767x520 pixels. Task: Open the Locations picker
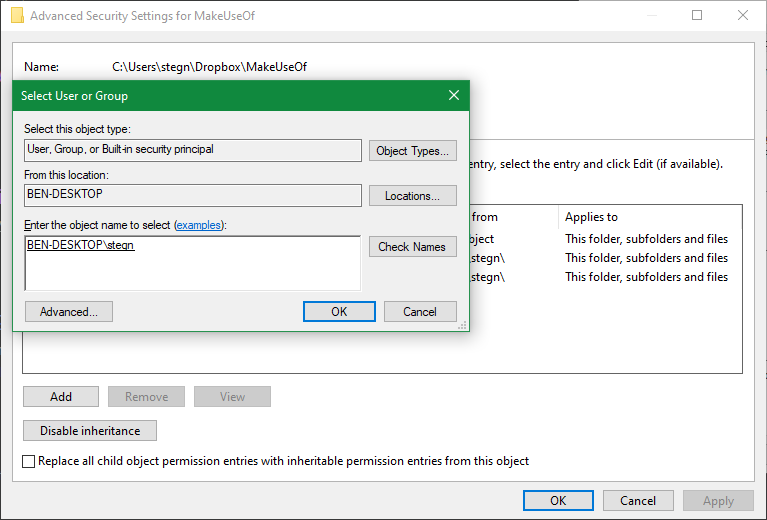click(412, 196)
